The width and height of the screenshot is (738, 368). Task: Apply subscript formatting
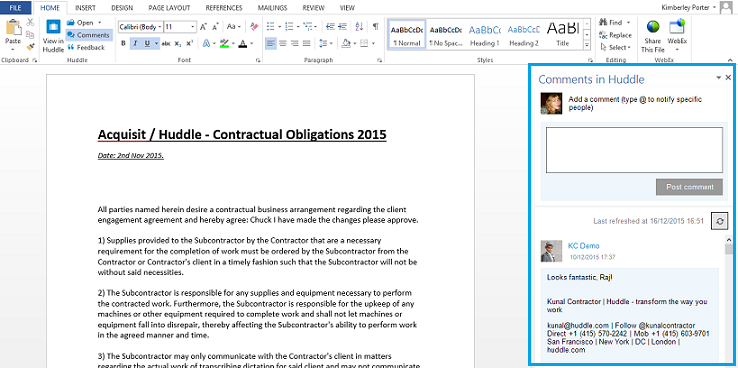pos(177,43)
